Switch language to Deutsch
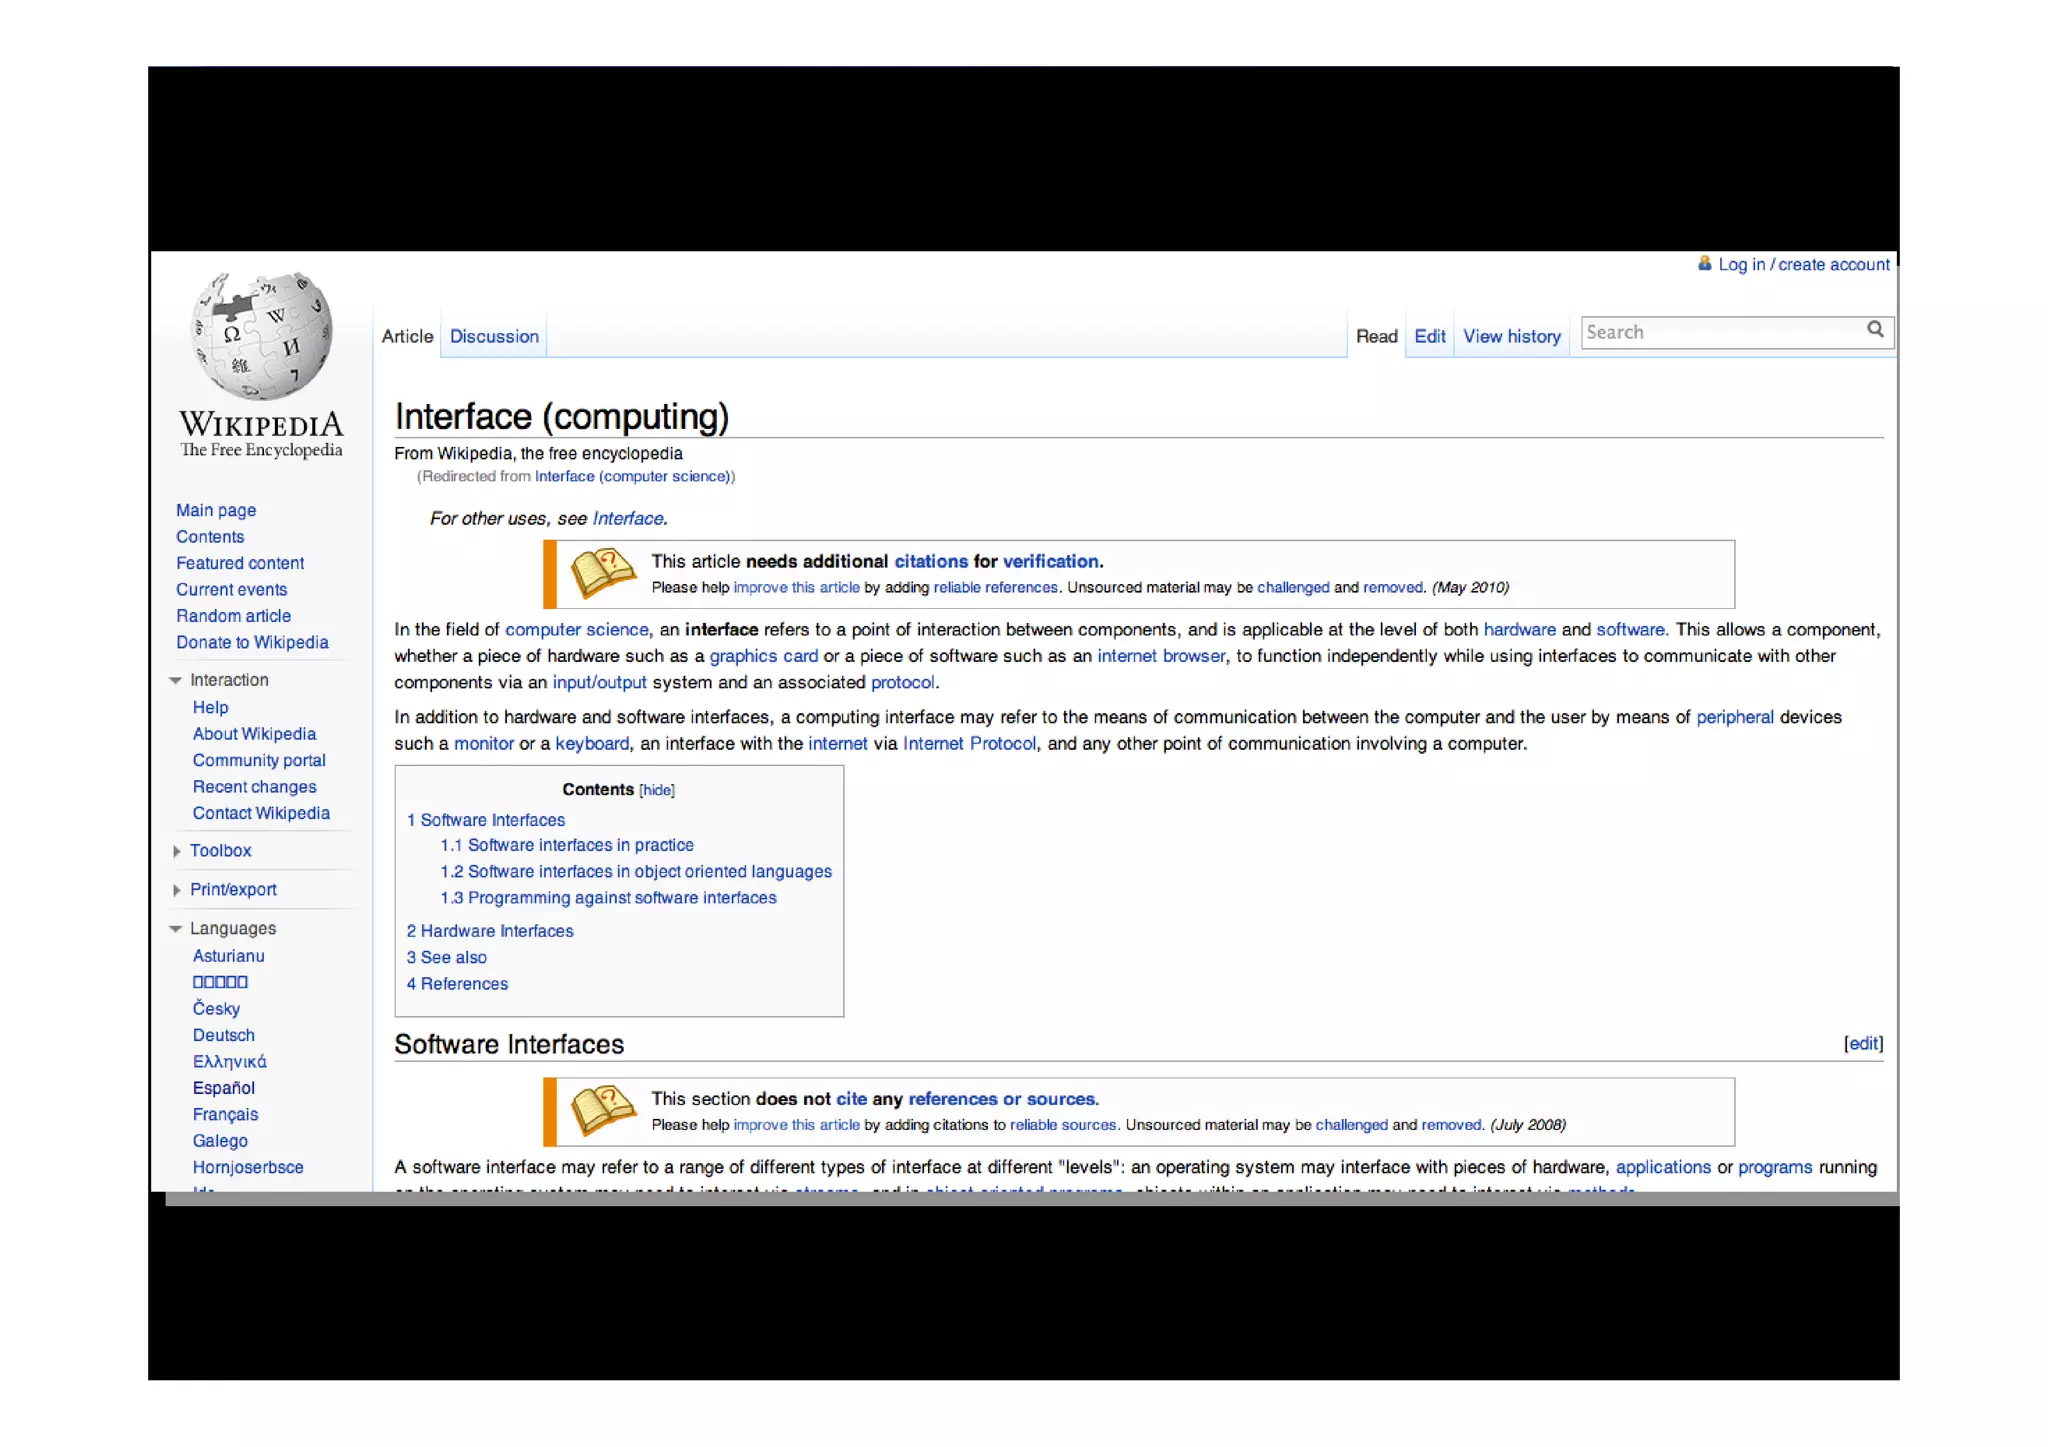Image resolution: width=2048 pixels, height=1447 pixels. (x=223, y=1035)
